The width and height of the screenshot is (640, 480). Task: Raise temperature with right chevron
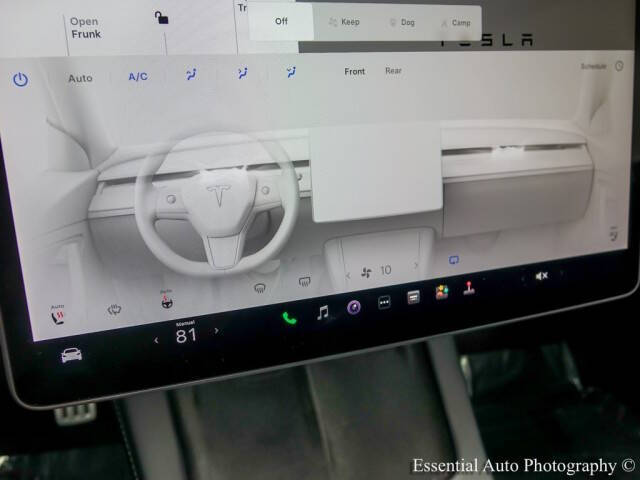[216, 330]
